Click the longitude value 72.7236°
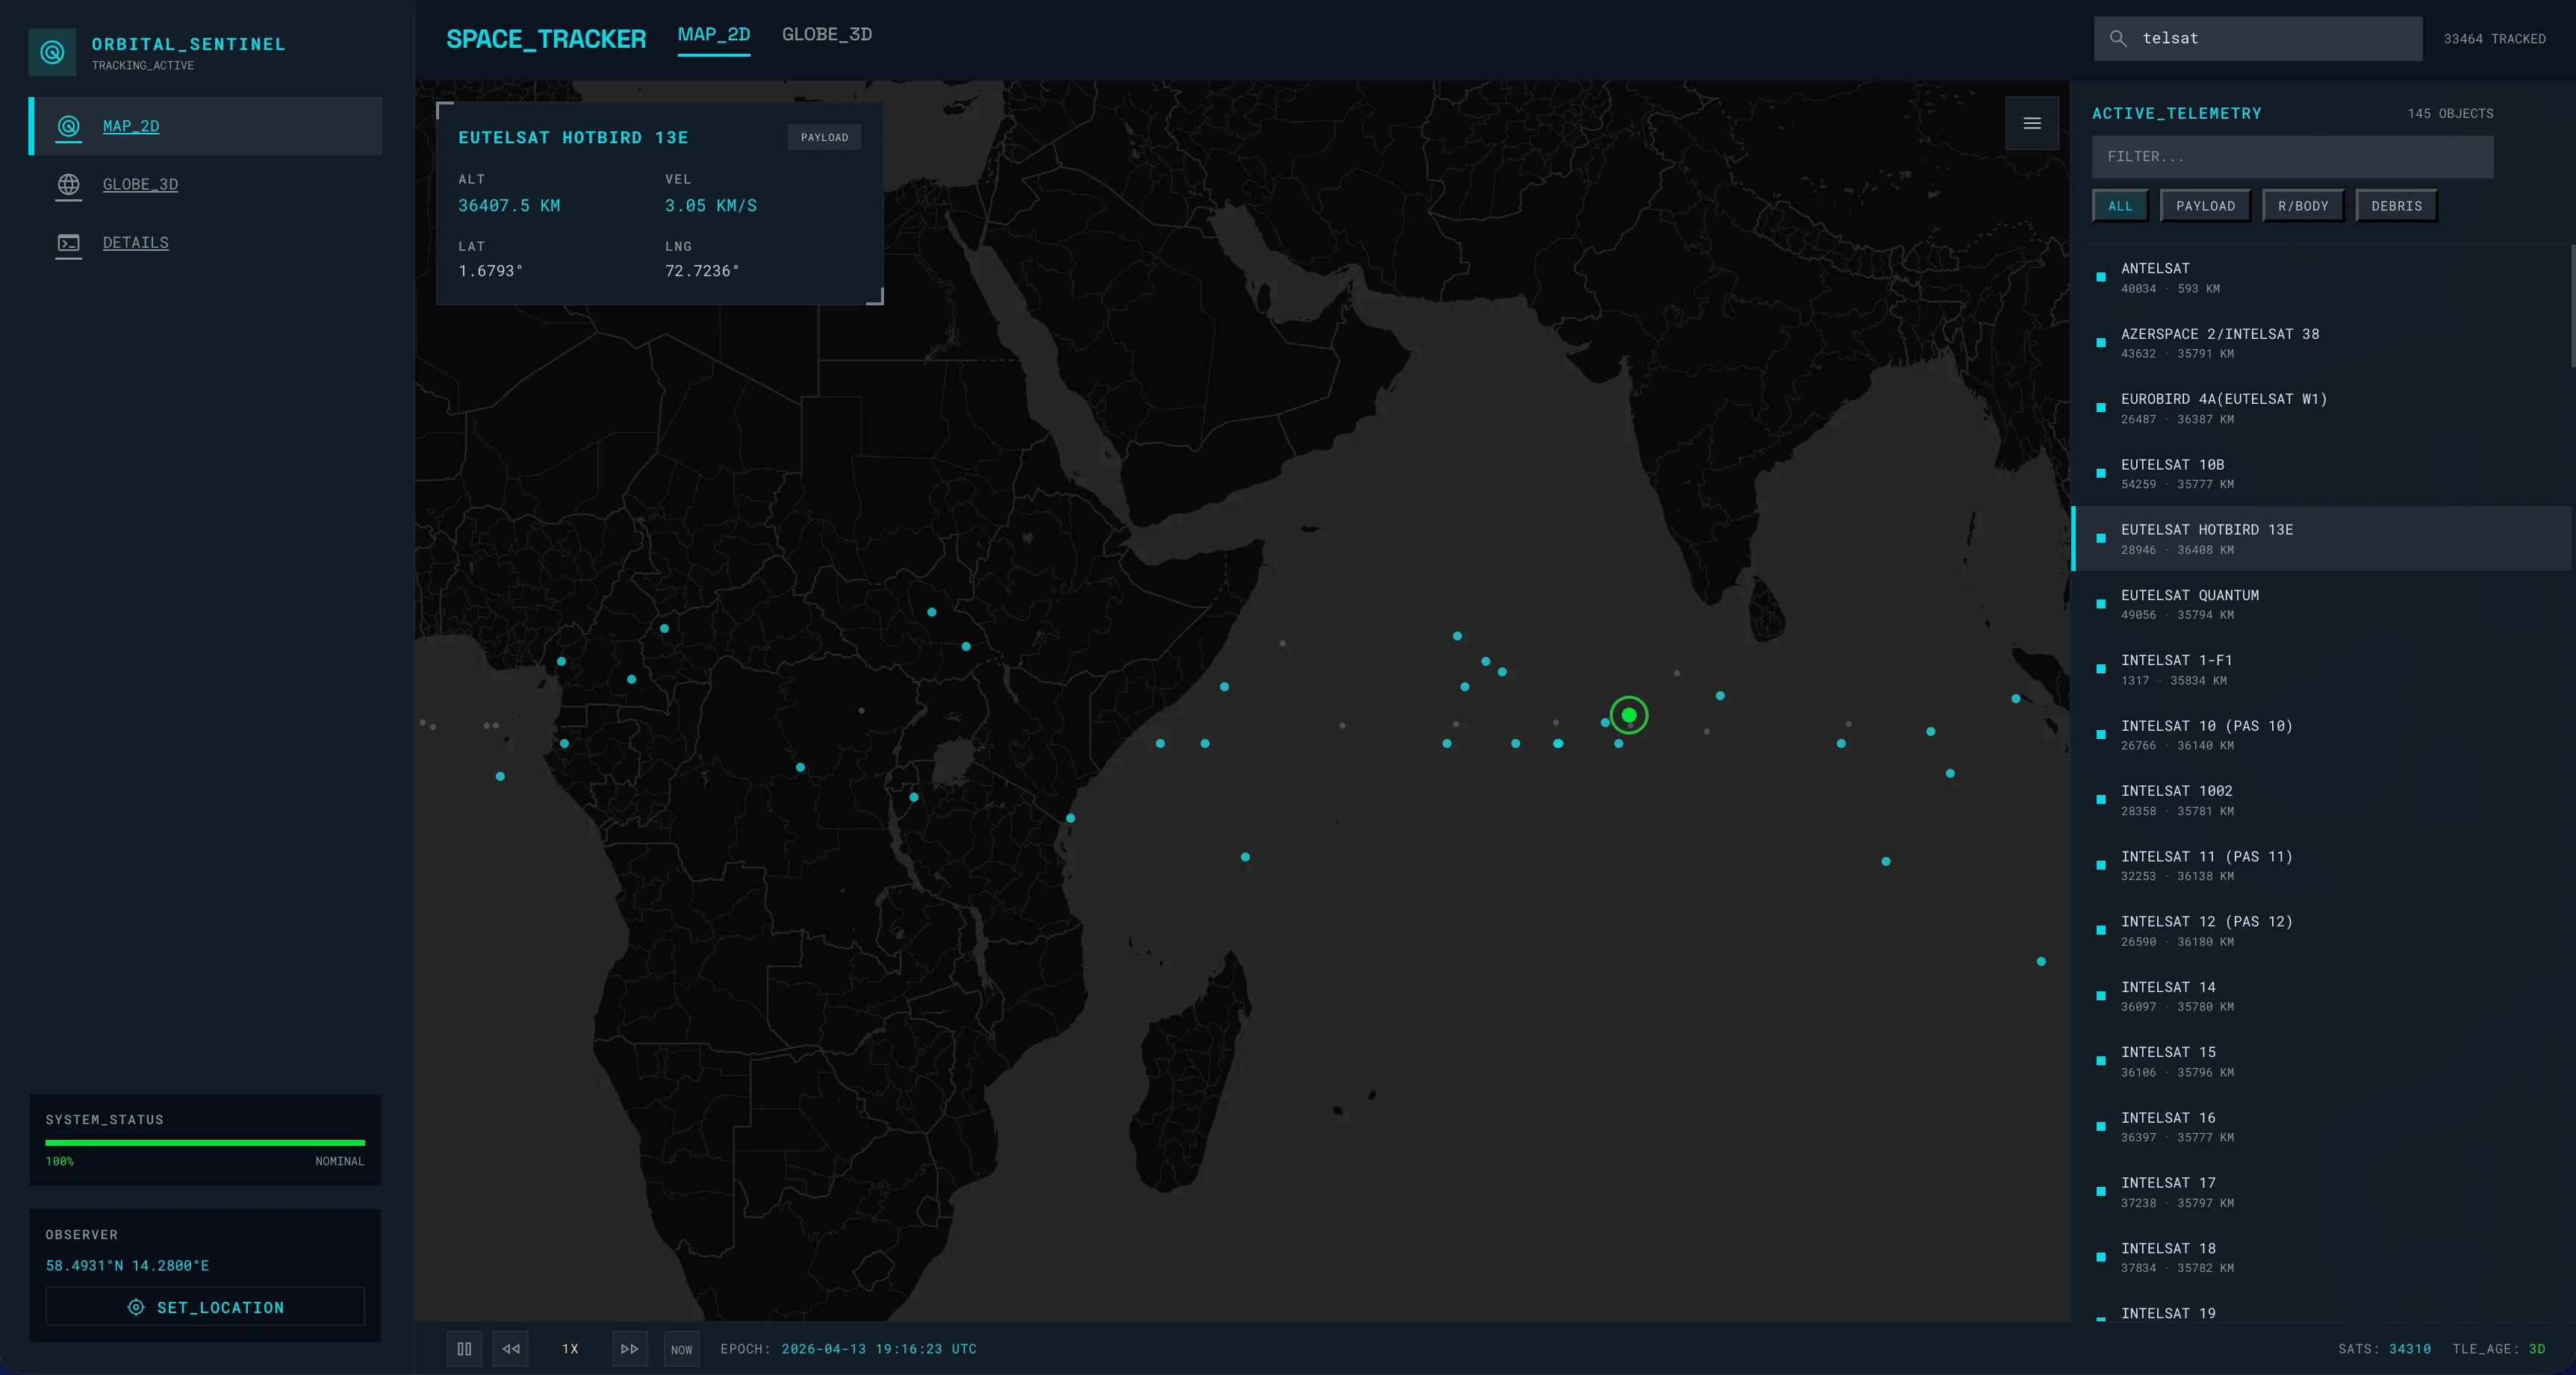The image size is (2576, 1375). click(x=702, y=271)
